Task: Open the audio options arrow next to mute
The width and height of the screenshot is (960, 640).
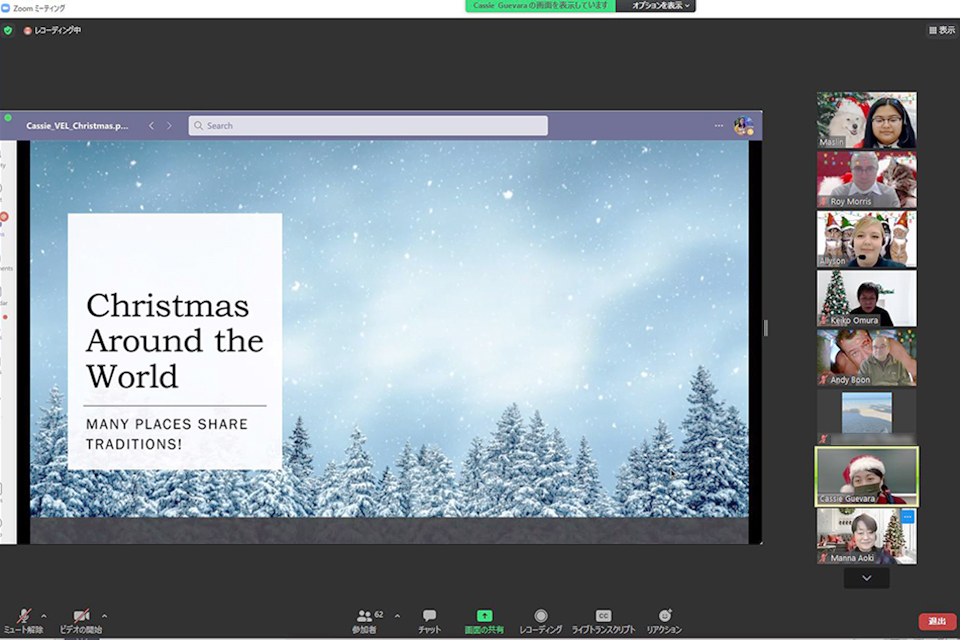Action: (x=43, y=616)
